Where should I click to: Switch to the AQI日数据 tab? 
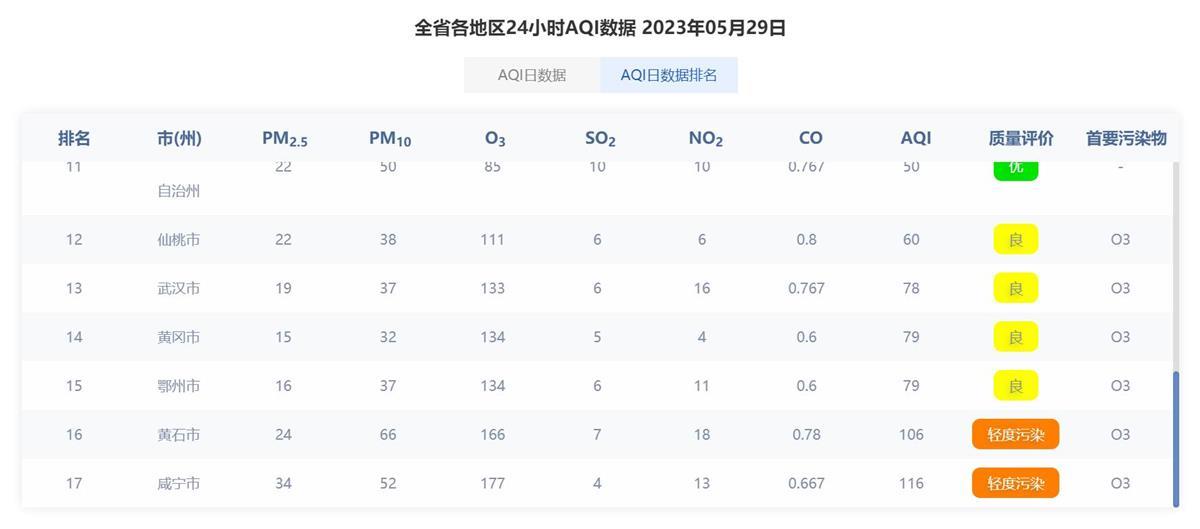[532, 75]
